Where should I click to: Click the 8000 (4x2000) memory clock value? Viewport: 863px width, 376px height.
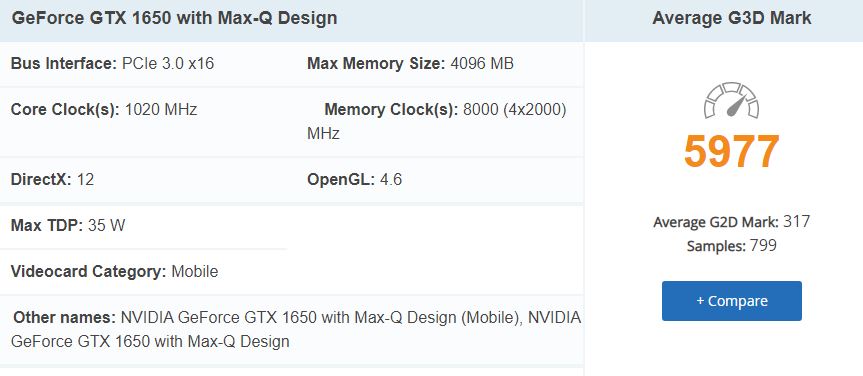click(x=515, y=110)
